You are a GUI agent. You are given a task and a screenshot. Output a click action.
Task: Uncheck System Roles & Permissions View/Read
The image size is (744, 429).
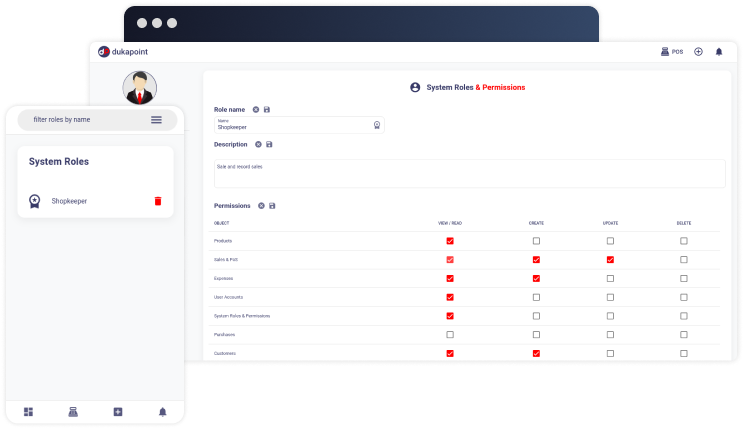(450, 316)
